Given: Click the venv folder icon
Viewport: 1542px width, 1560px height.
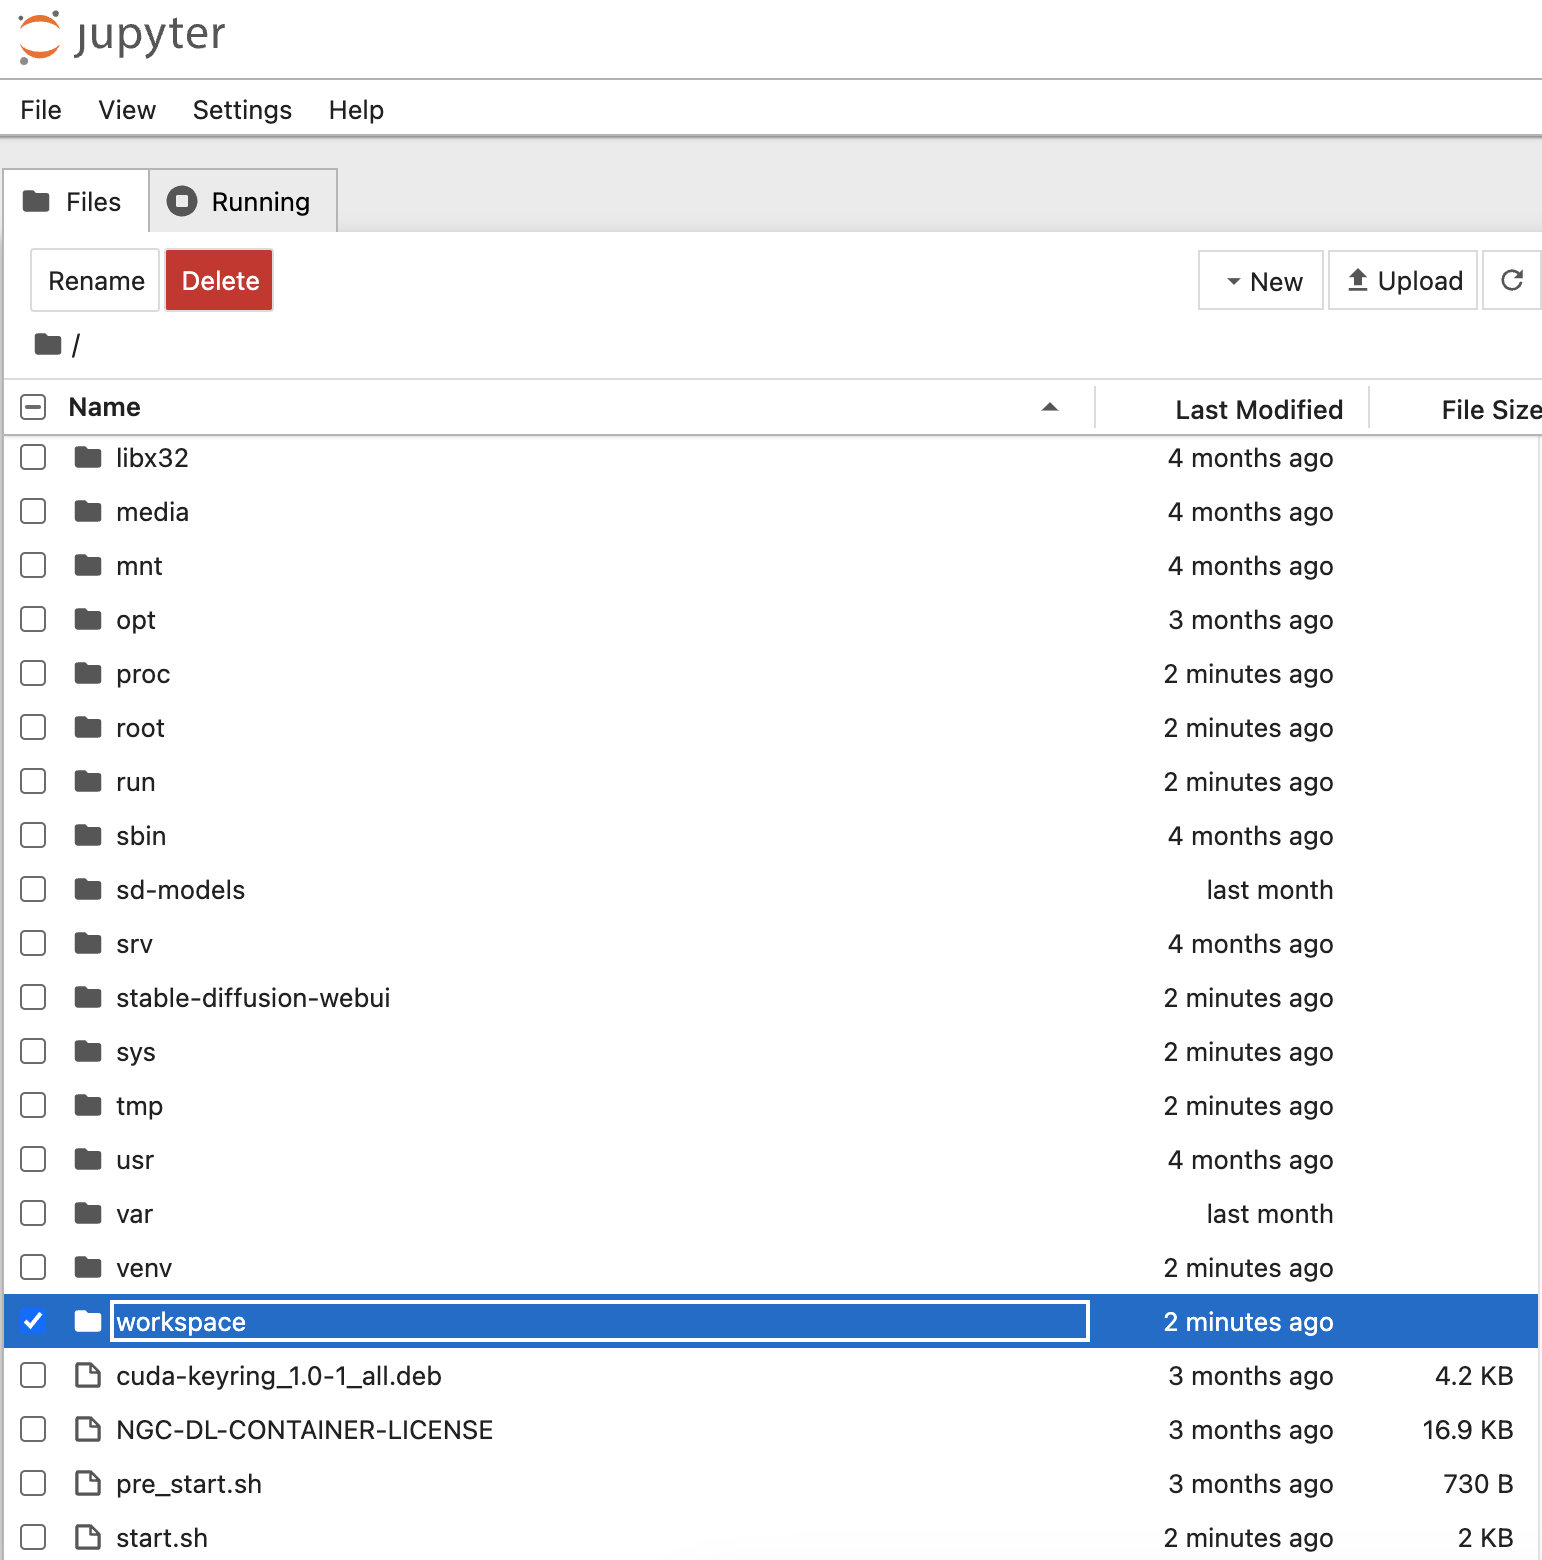Looking at the screenshot, I should (x=88, y=1268).
